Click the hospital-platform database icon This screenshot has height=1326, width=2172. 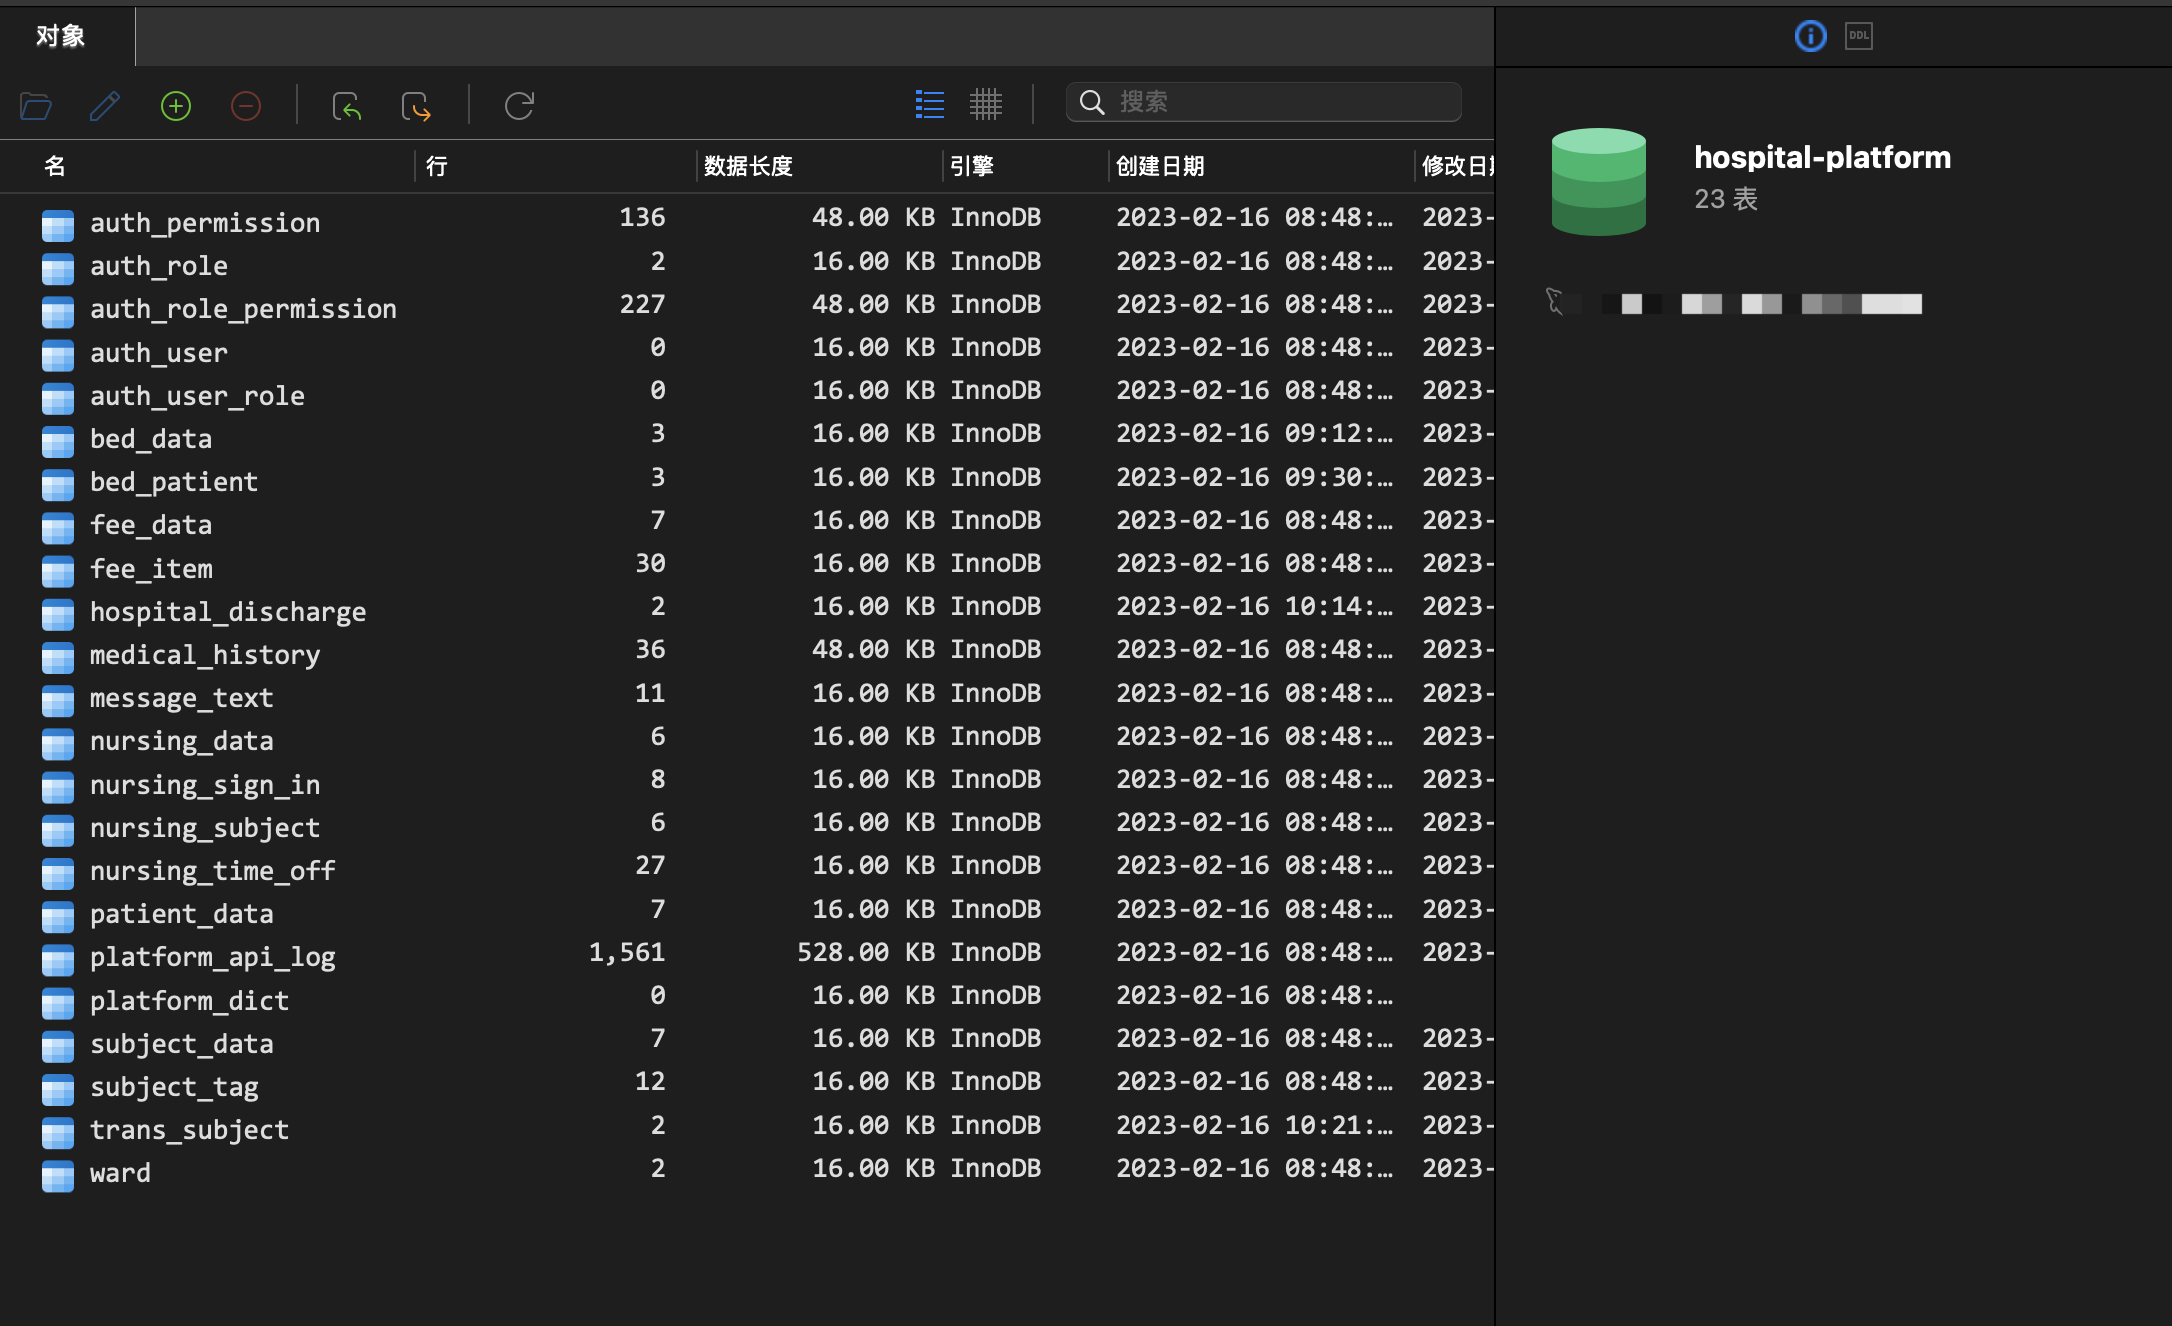(1597, 181)
